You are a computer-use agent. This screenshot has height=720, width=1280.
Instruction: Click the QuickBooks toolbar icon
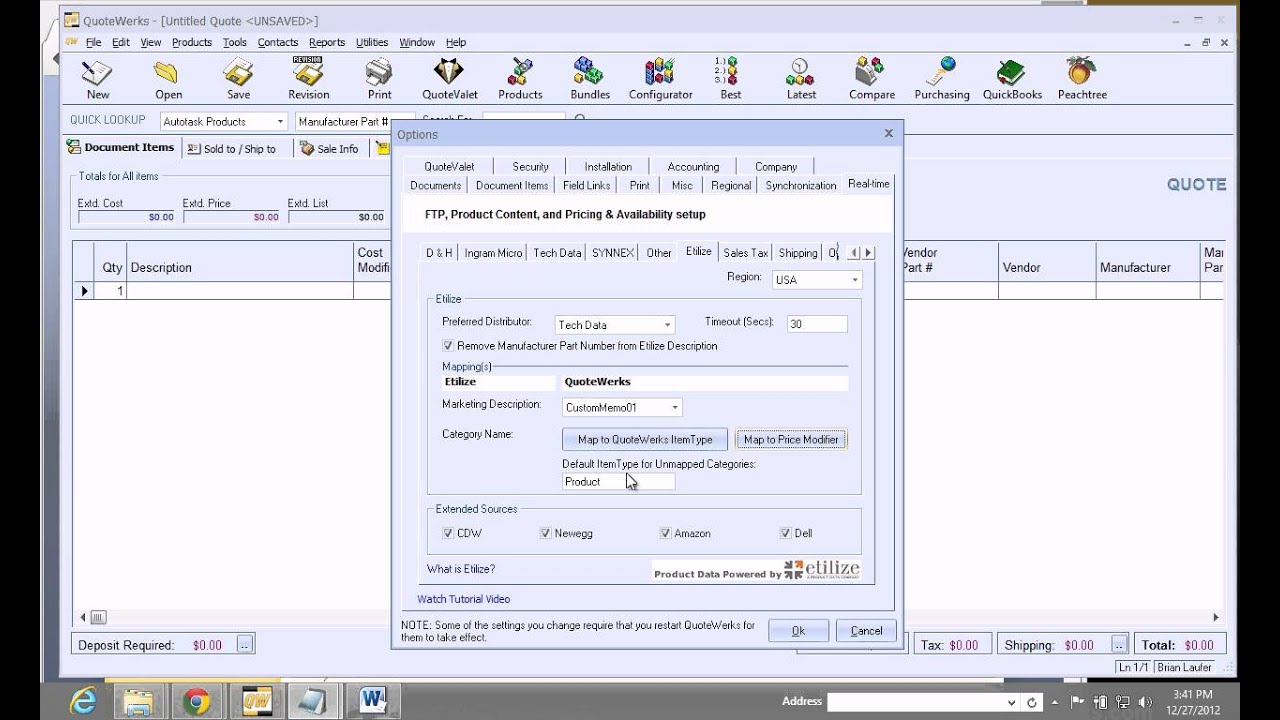tap(1012, 79)
